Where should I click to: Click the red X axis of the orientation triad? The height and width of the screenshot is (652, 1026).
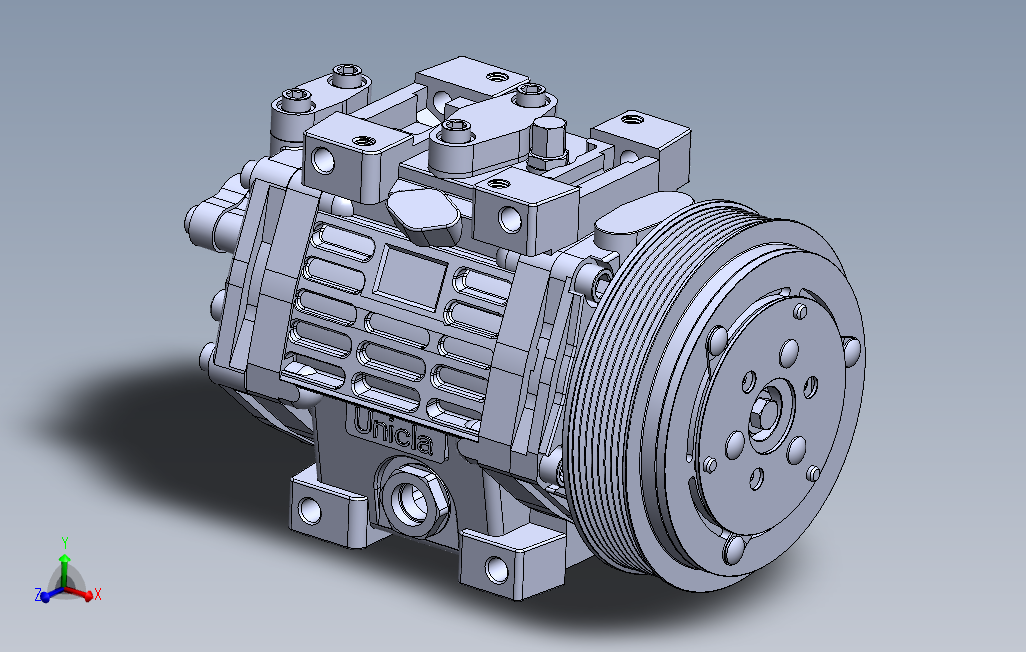81,593
